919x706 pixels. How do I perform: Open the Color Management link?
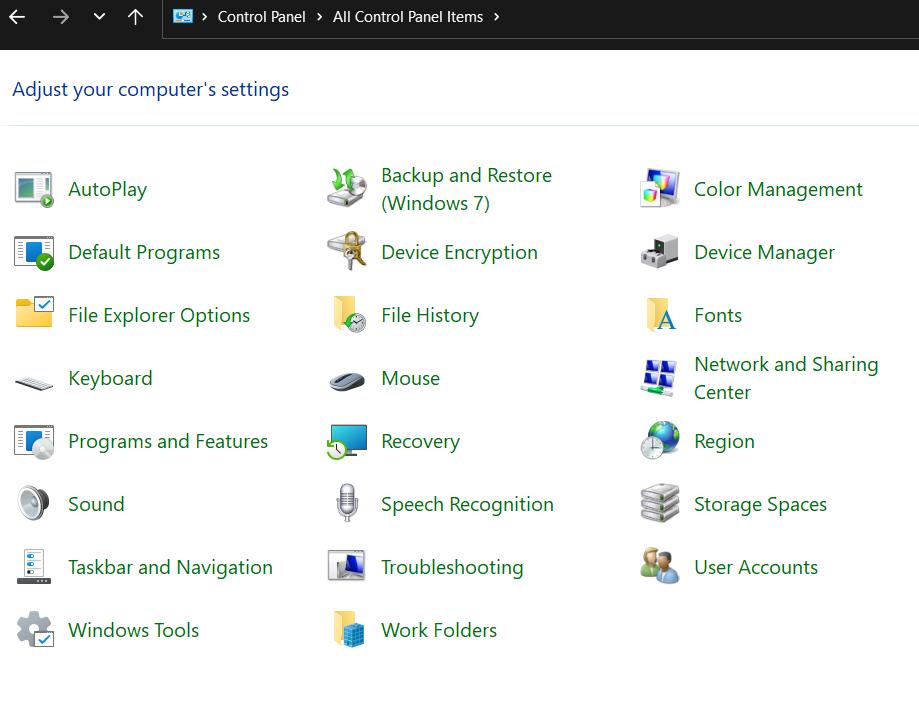(x=778, y=189)
